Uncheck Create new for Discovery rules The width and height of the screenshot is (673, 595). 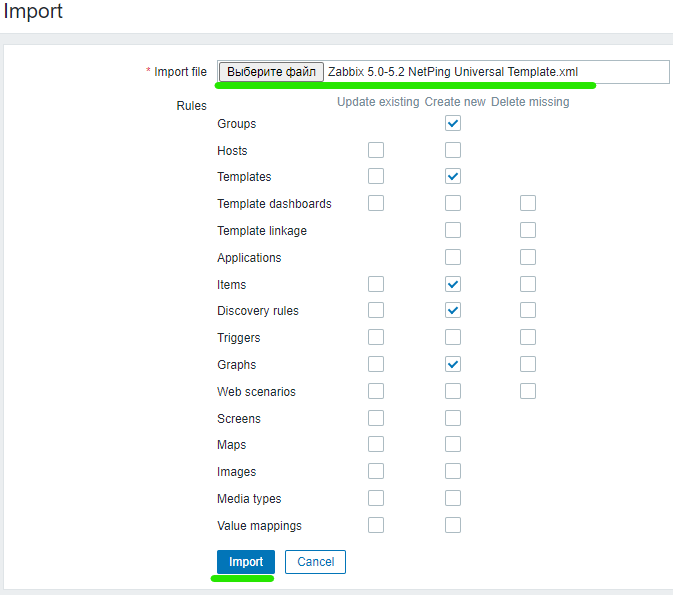(x=453, y=310)
